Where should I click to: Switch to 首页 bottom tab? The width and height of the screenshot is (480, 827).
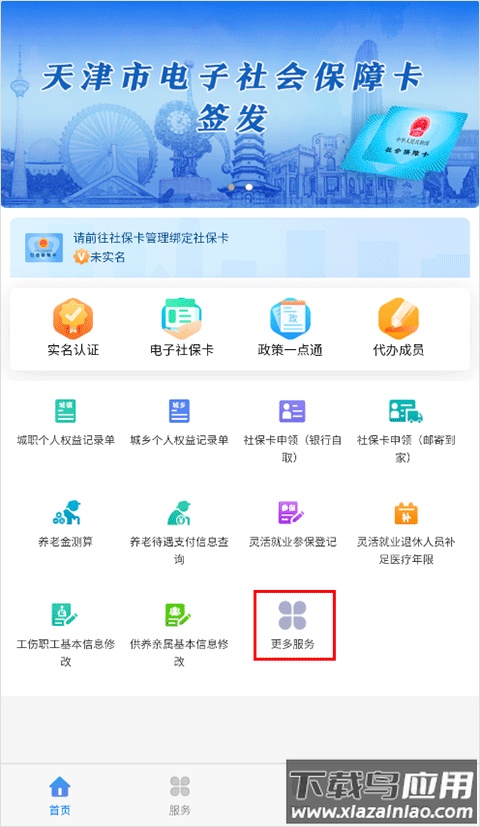(60, 795)
